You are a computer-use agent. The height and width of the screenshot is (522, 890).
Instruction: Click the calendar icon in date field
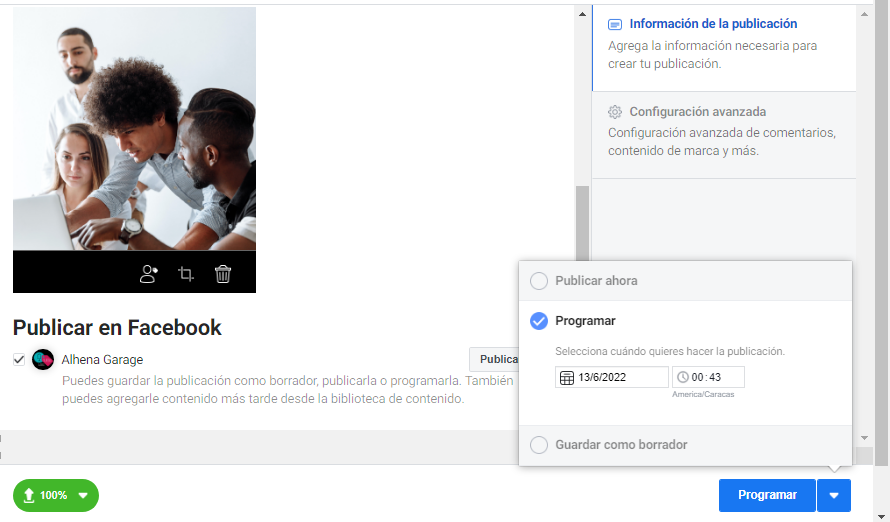(567, 378)
